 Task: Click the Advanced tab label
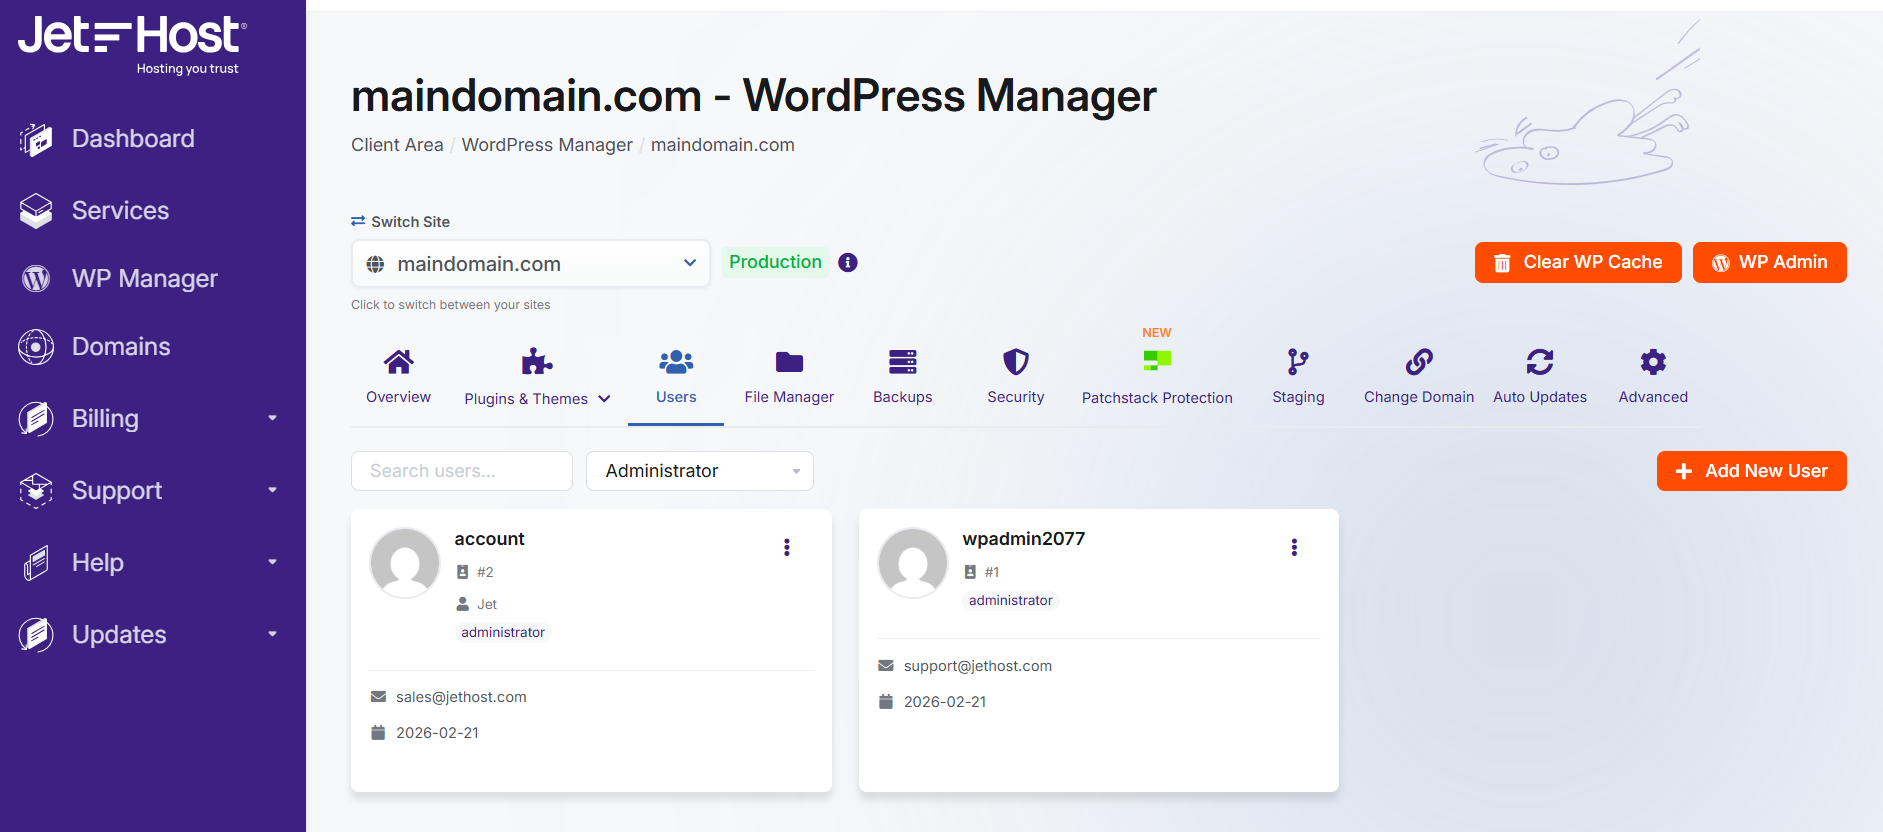click(1653, 397)
